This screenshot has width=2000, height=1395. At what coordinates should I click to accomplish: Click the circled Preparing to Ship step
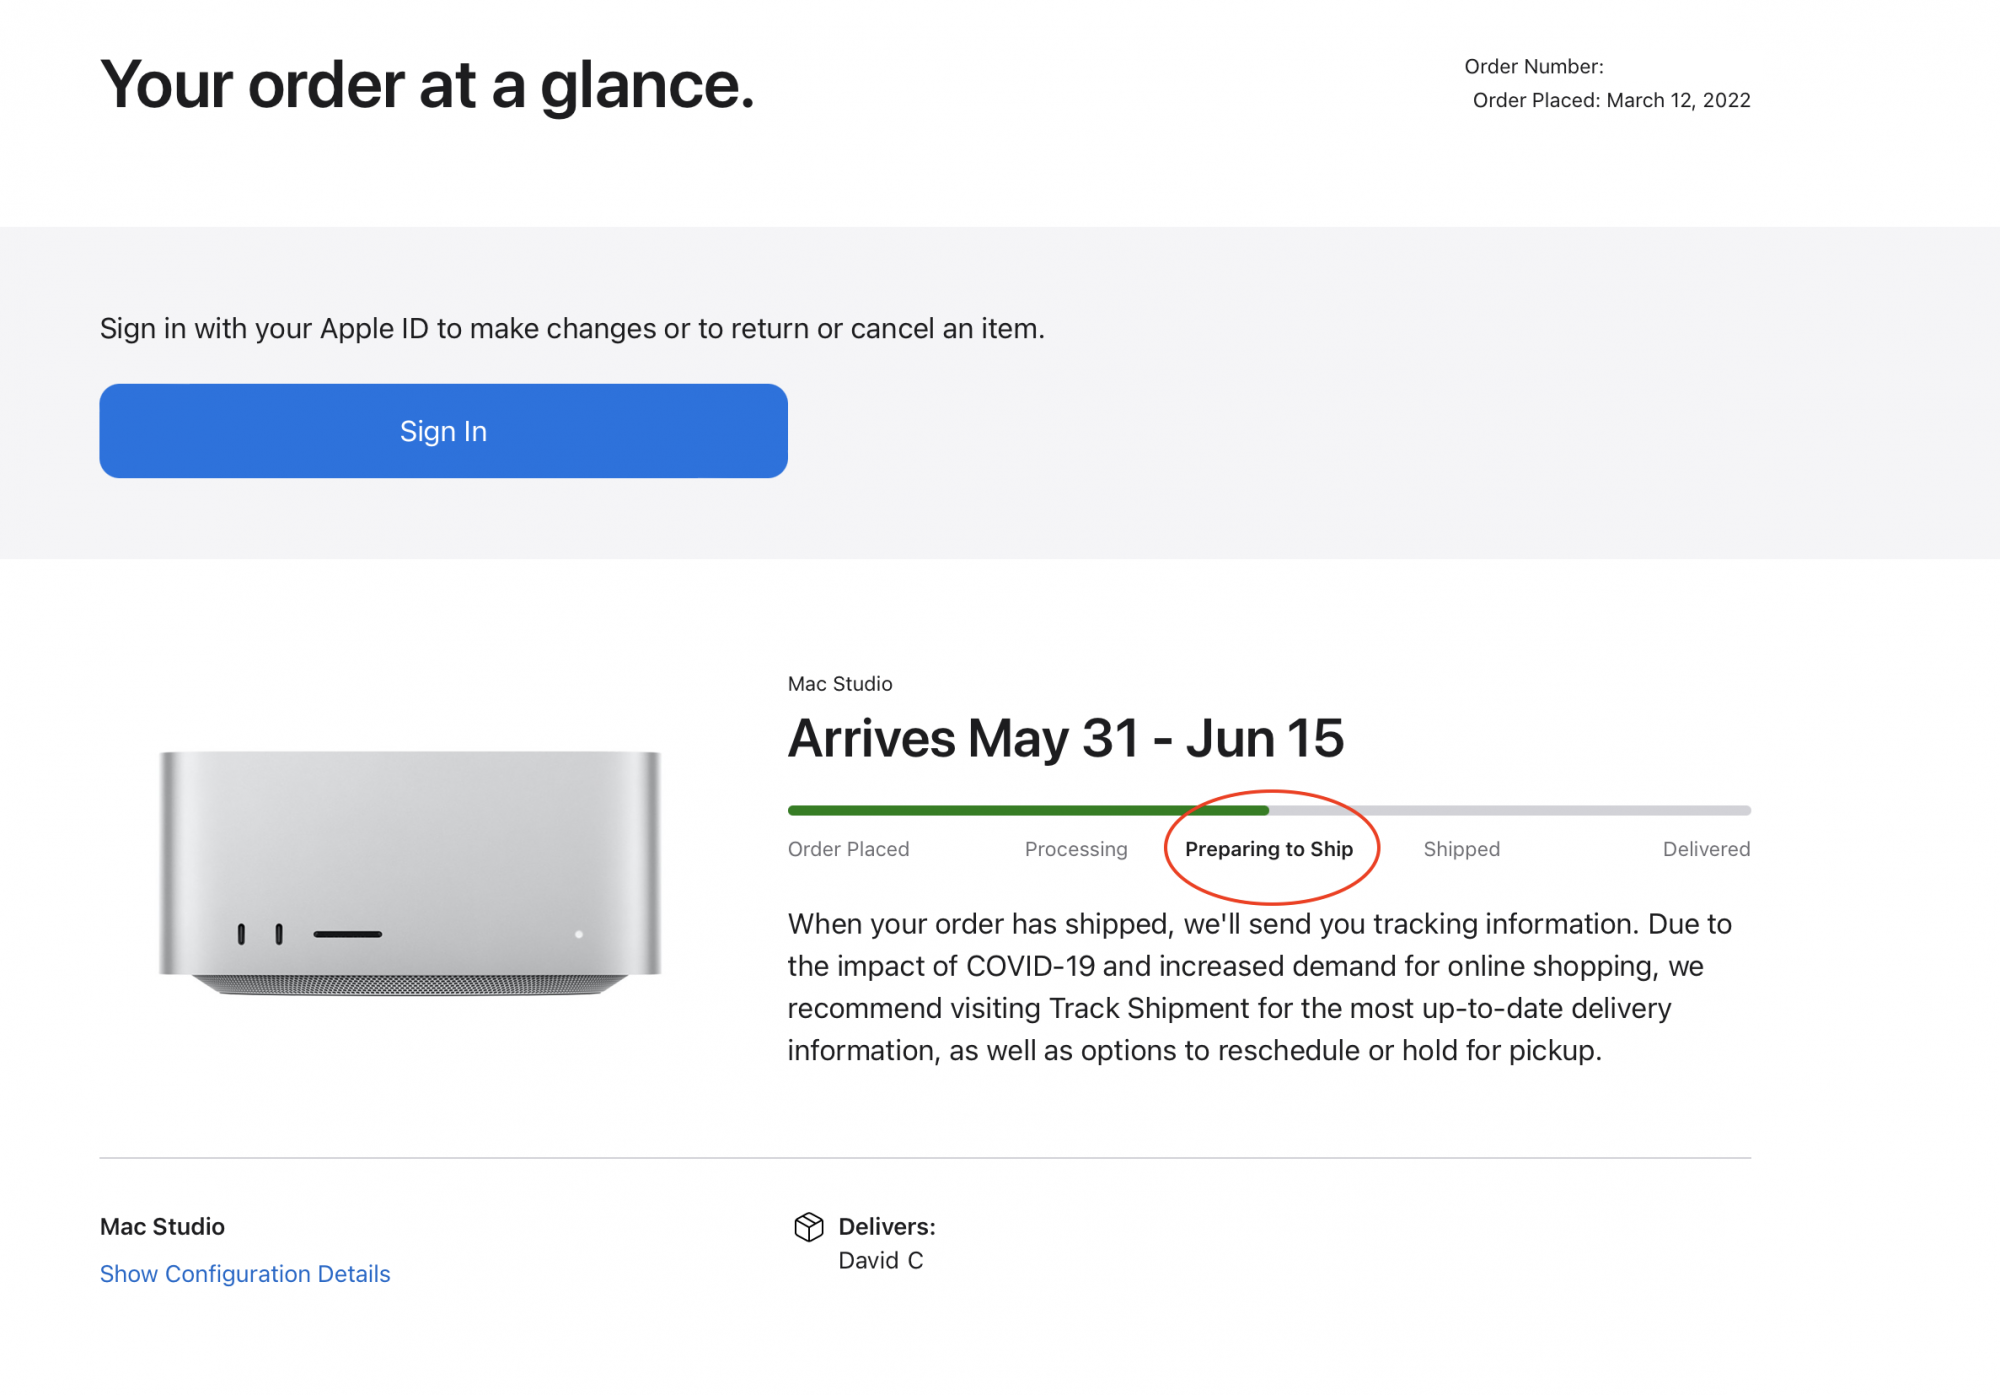[1268, 849]
